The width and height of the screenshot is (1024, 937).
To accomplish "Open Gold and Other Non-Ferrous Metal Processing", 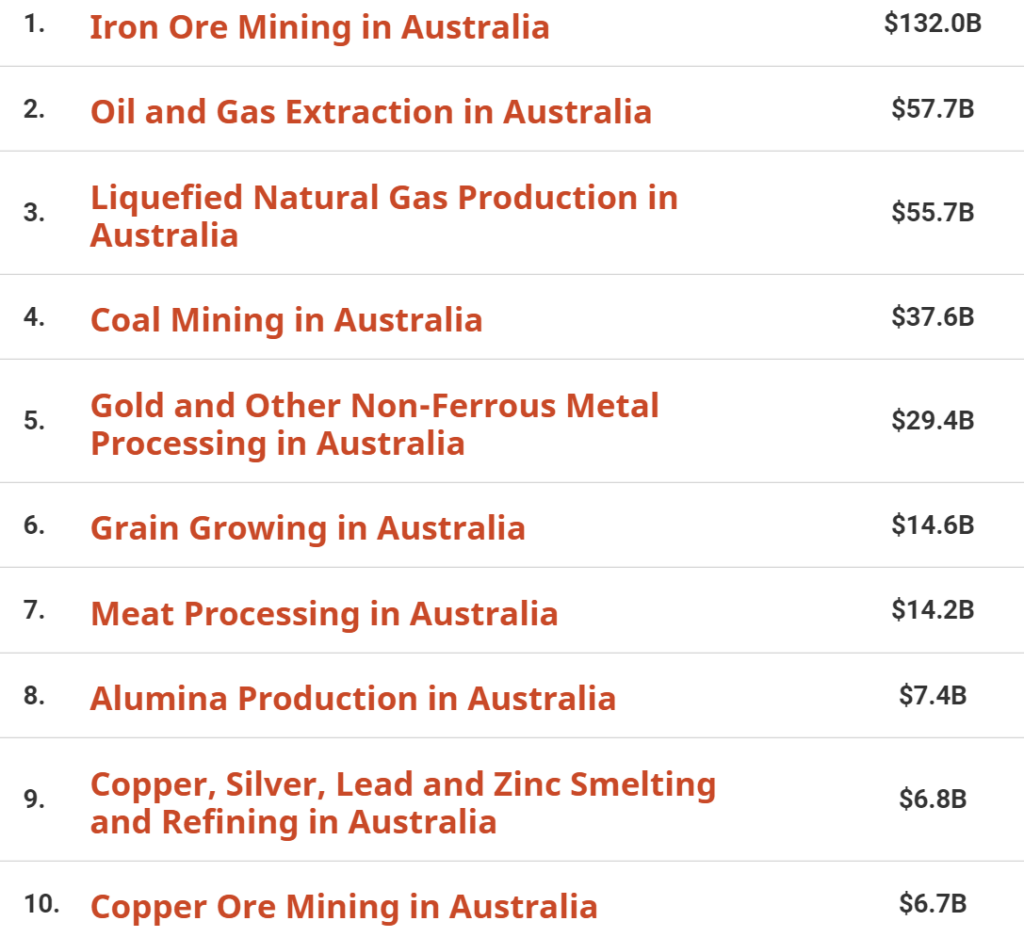I will pos(374,424).
